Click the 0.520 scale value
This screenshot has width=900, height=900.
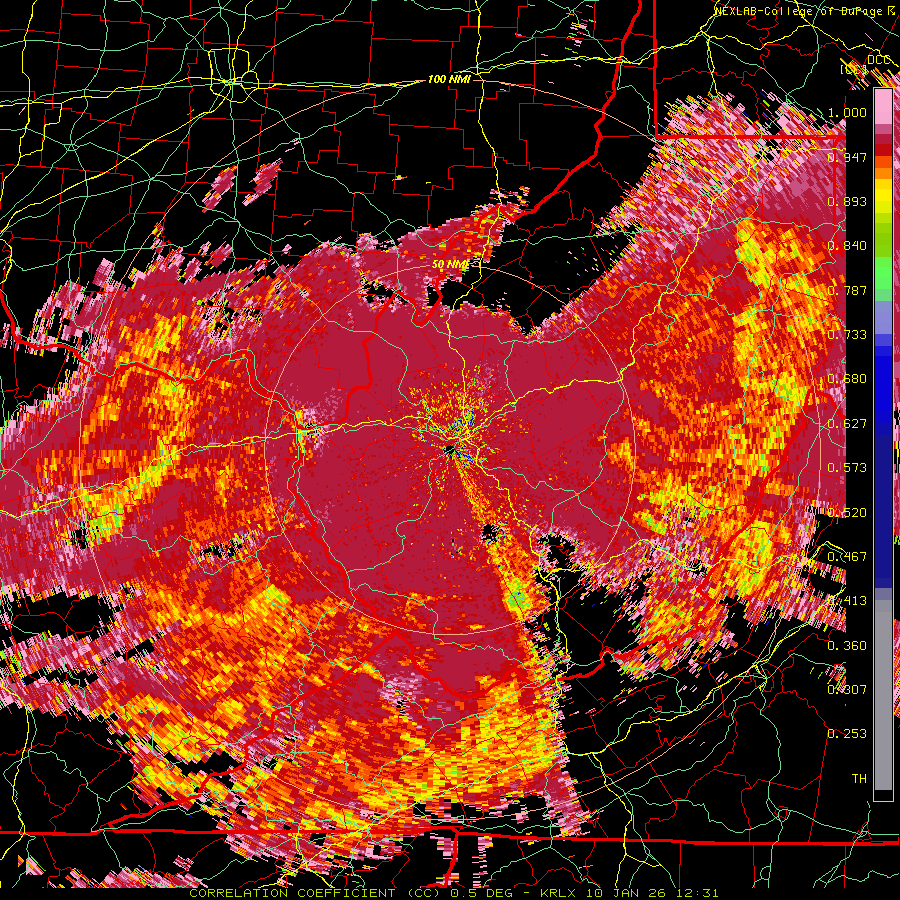click(847, 512)
